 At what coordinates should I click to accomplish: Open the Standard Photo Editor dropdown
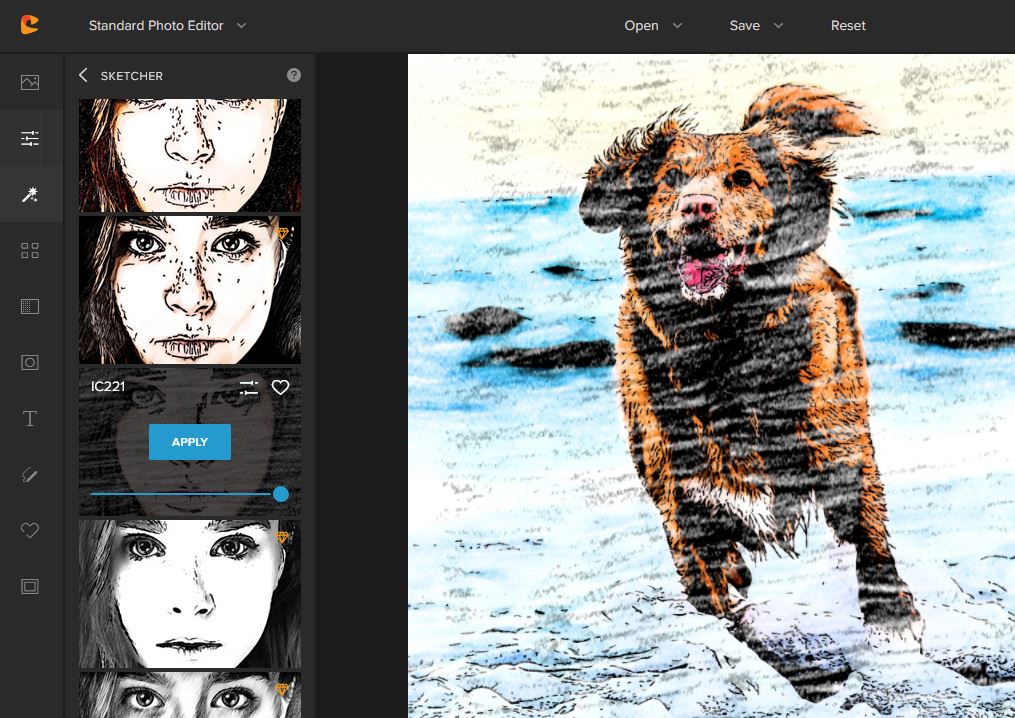(167, 25)
